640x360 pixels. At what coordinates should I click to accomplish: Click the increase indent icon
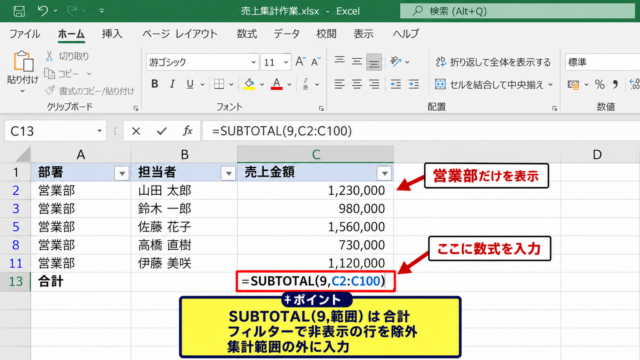pyautogui.click(x=413, y=84)
